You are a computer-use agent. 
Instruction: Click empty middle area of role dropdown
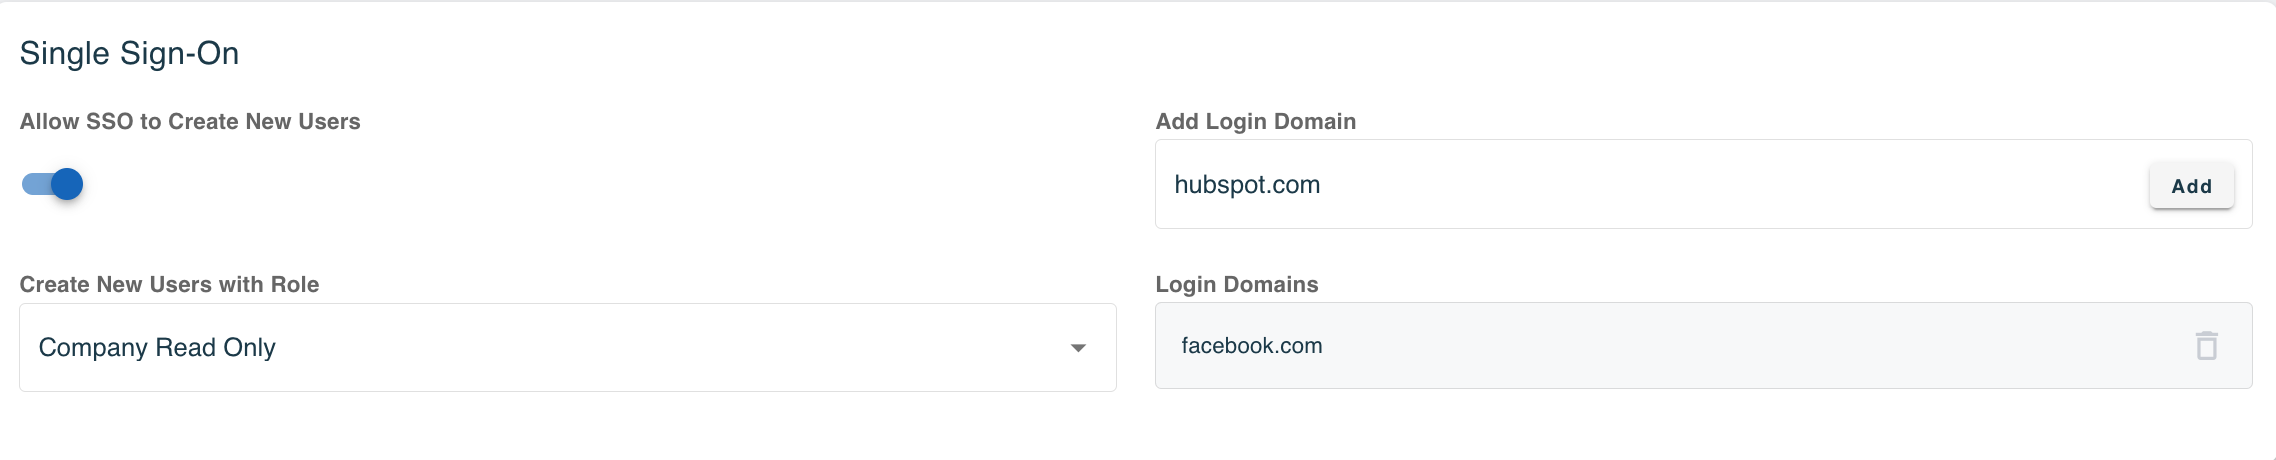tap(650, 347)
